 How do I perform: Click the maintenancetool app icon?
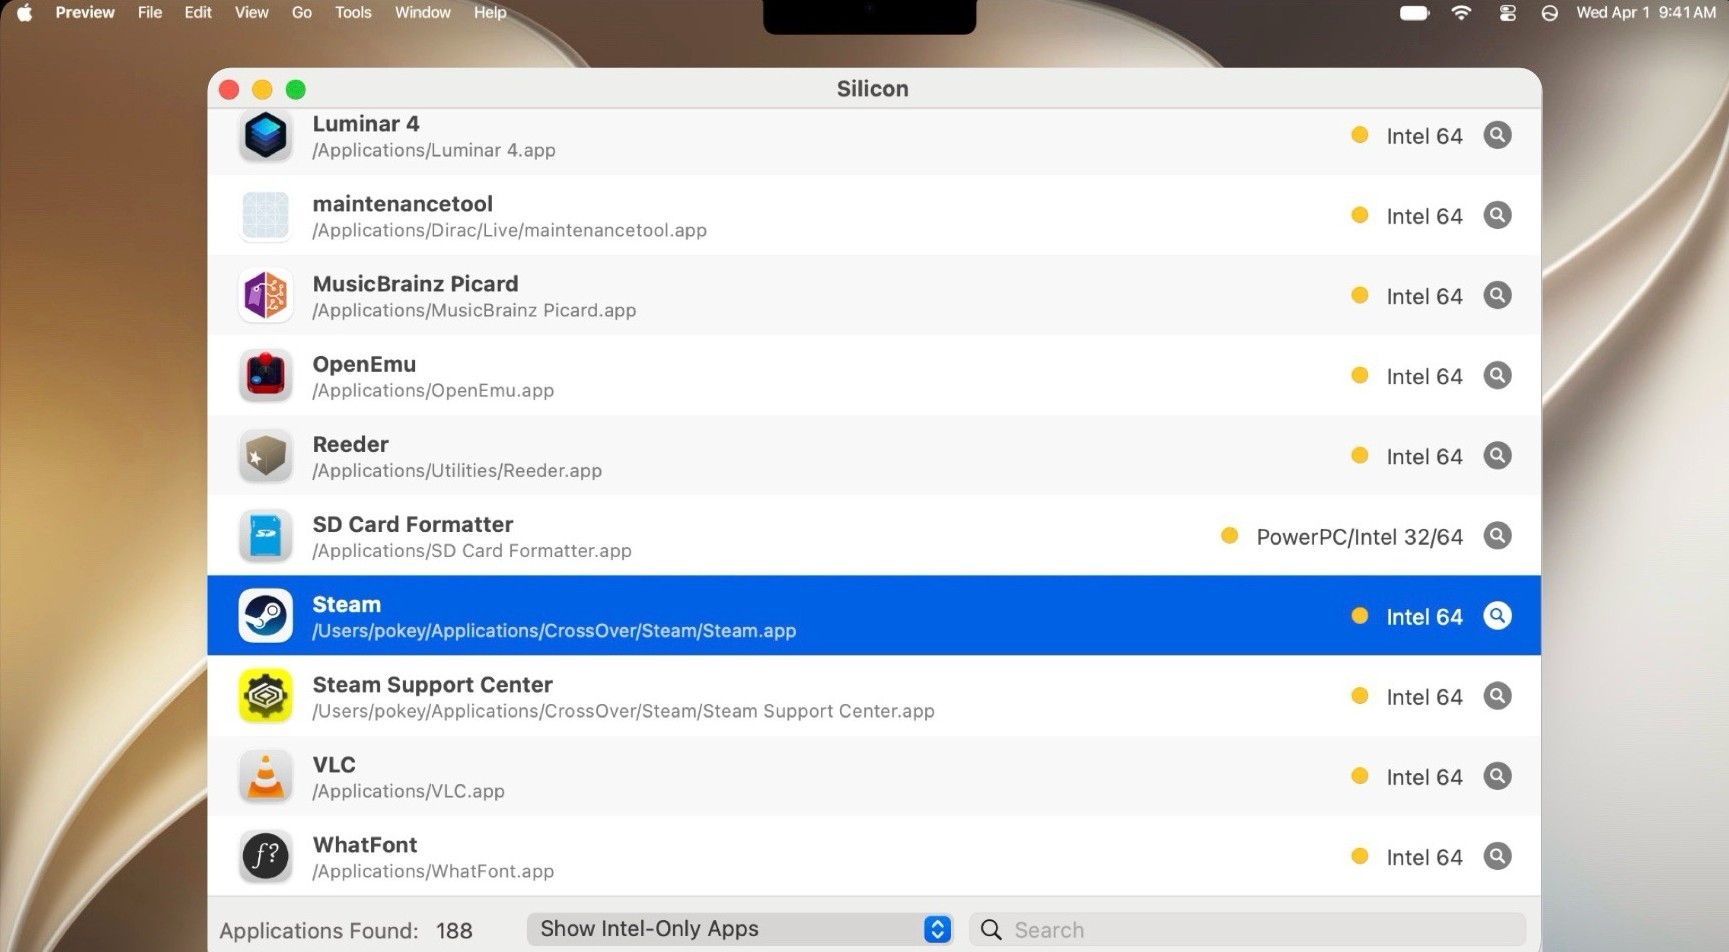point(265,215)
